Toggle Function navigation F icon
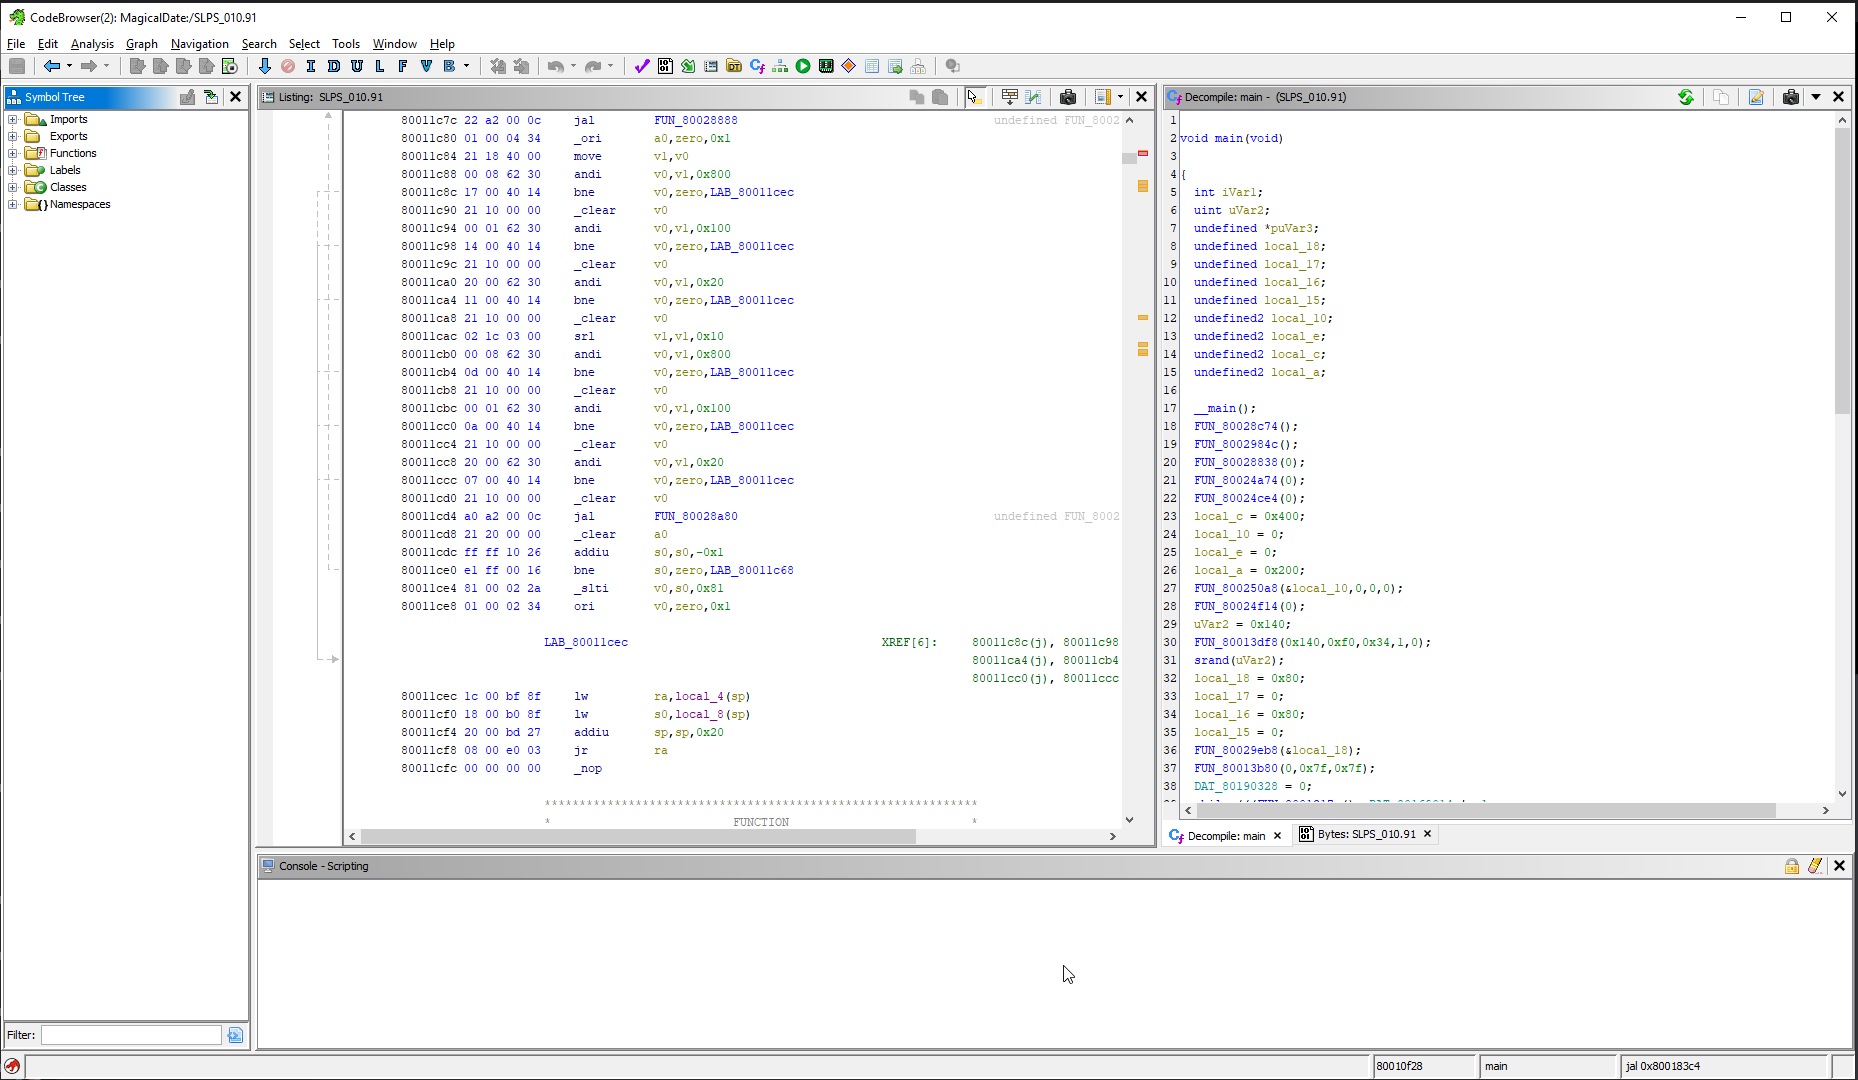The height and width of the screenshot is (1080, 1858). coord(403,66)
